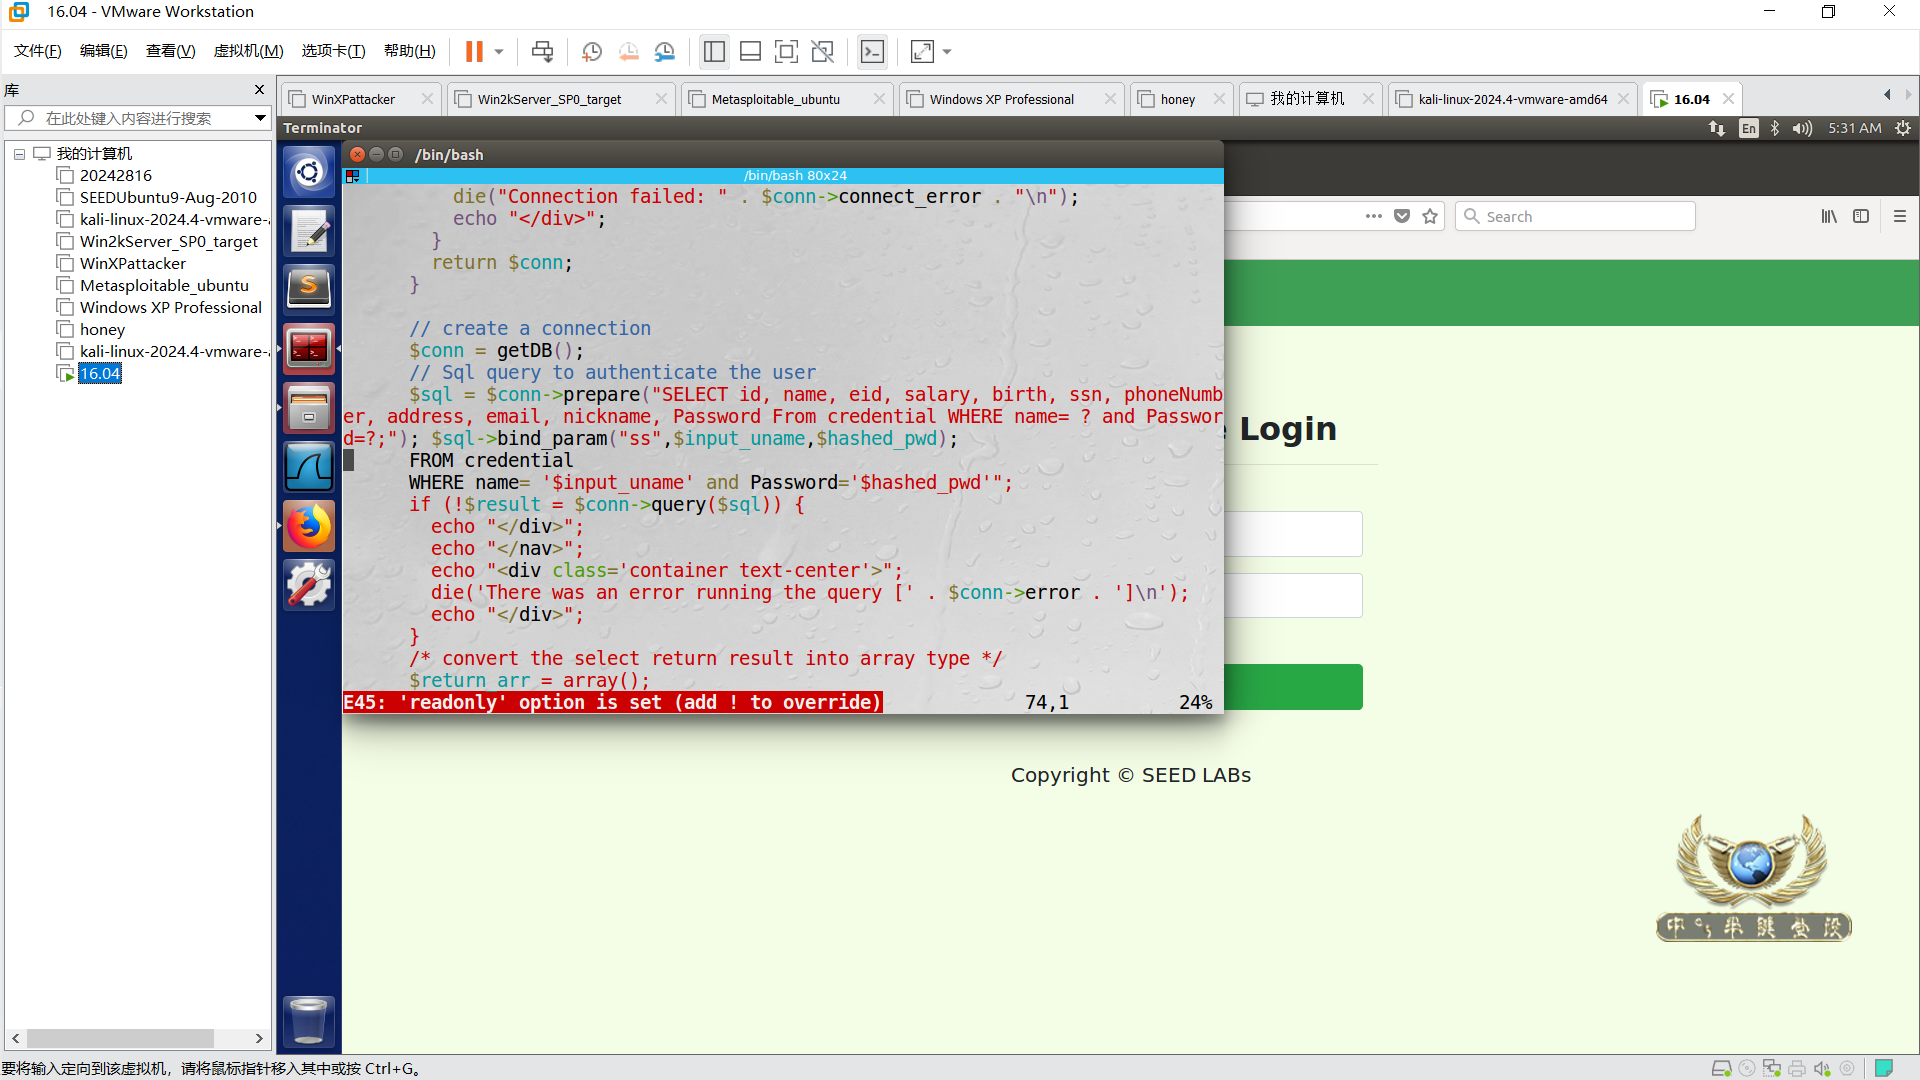Switch to the Metasploitable_ubuntu tab
Viewport: 1920px width, 1080px height.
tap(776, 99)
